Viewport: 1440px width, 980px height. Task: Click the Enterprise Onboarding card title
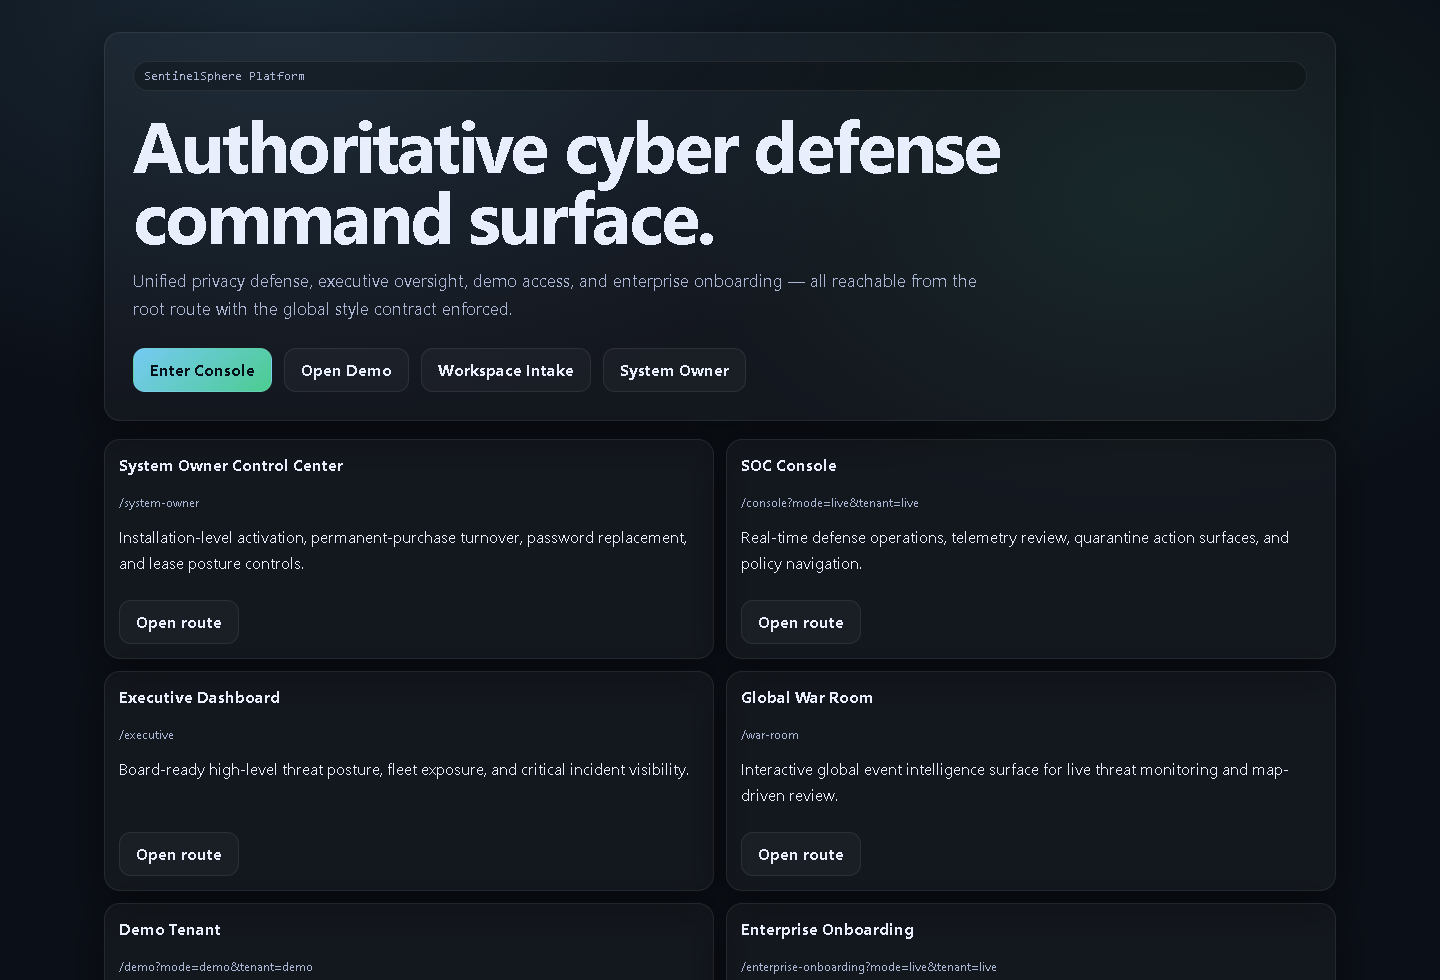[x=828, y=930]
